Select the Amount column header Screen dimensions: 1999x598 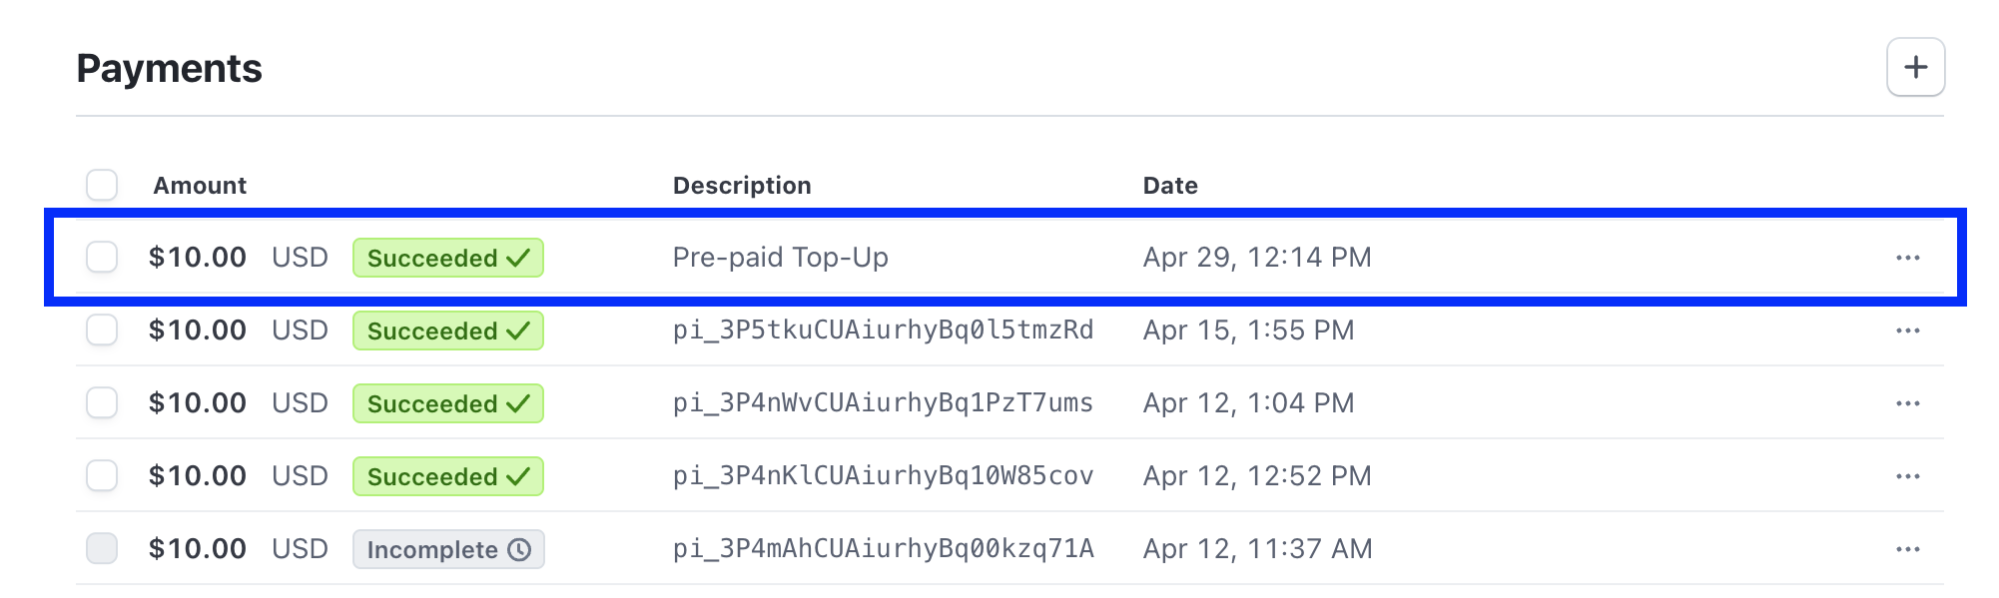coord(200,184)
